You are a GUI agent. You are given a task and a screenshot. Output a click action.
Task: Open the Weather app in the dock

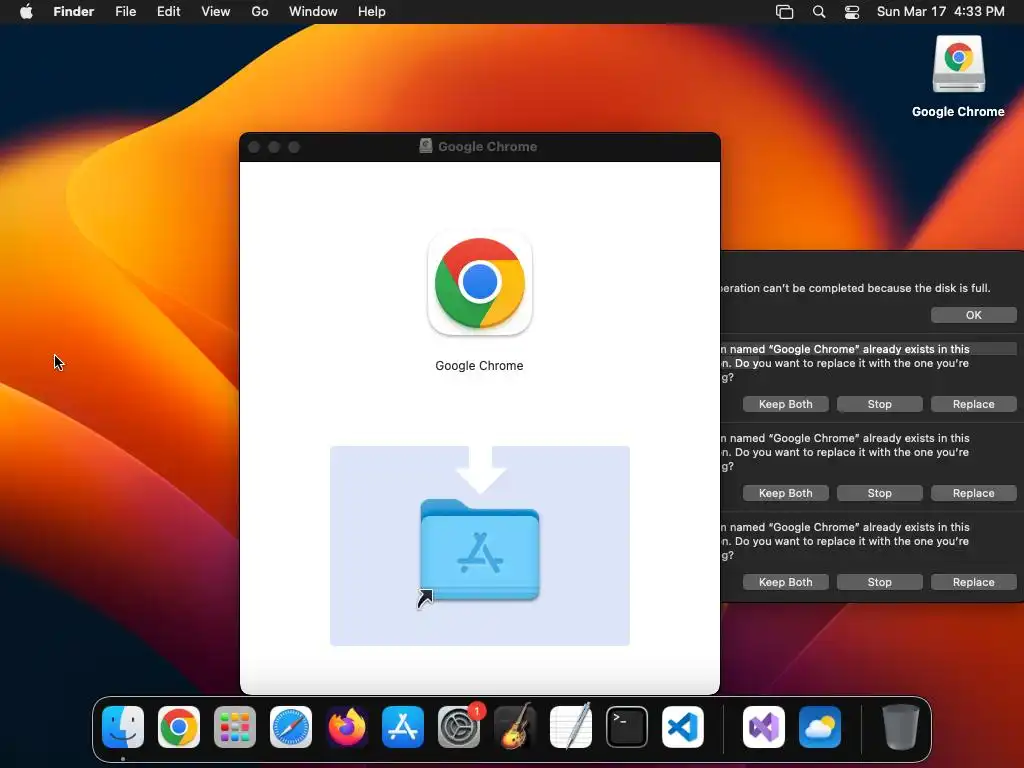(x=820, y=727)
